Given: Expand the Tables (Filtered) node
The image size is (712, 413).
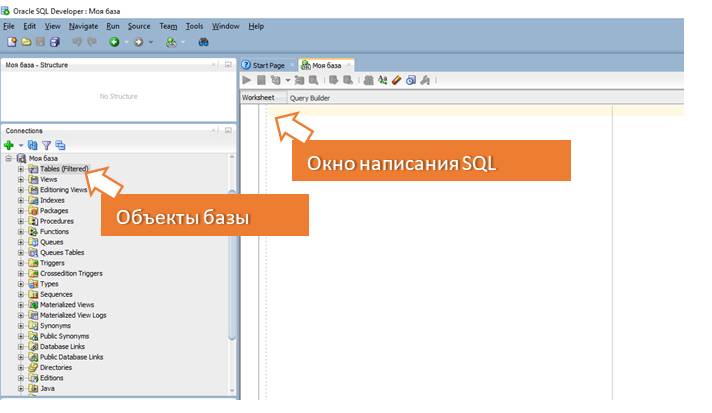Looking at the screenshot, I should point(20,169).
